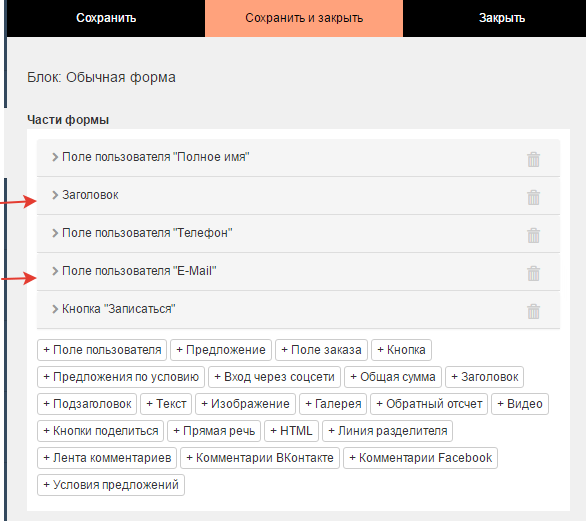Add an Обратный отсчет element
The image size is (586, 521).
coord(429,404)
